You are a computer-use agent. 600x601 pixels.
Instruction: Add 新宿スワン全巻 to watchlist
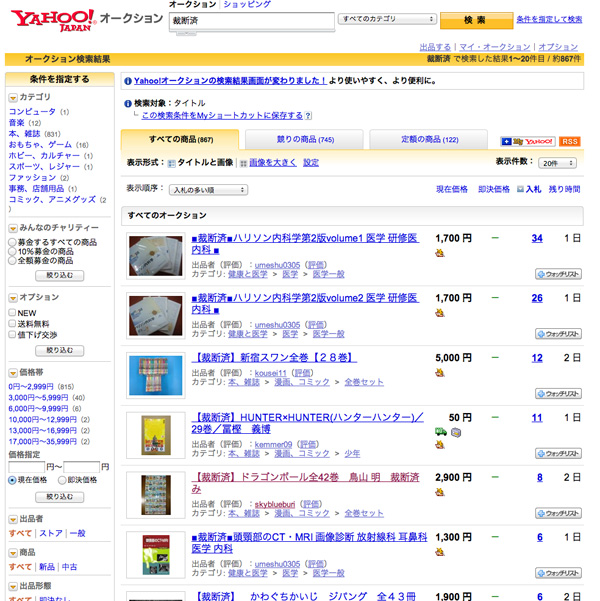[x=558, y=394]
